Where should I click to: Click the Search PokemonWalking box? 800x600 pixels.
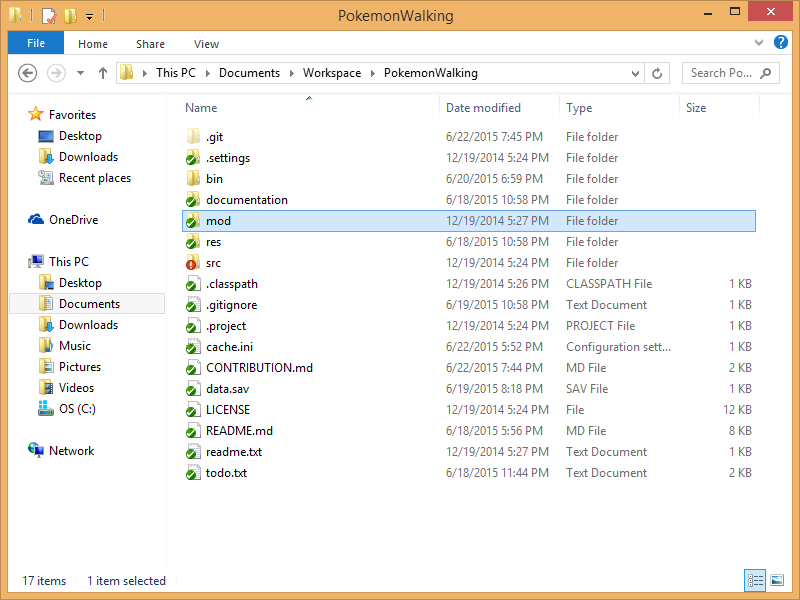coord(731,73)
